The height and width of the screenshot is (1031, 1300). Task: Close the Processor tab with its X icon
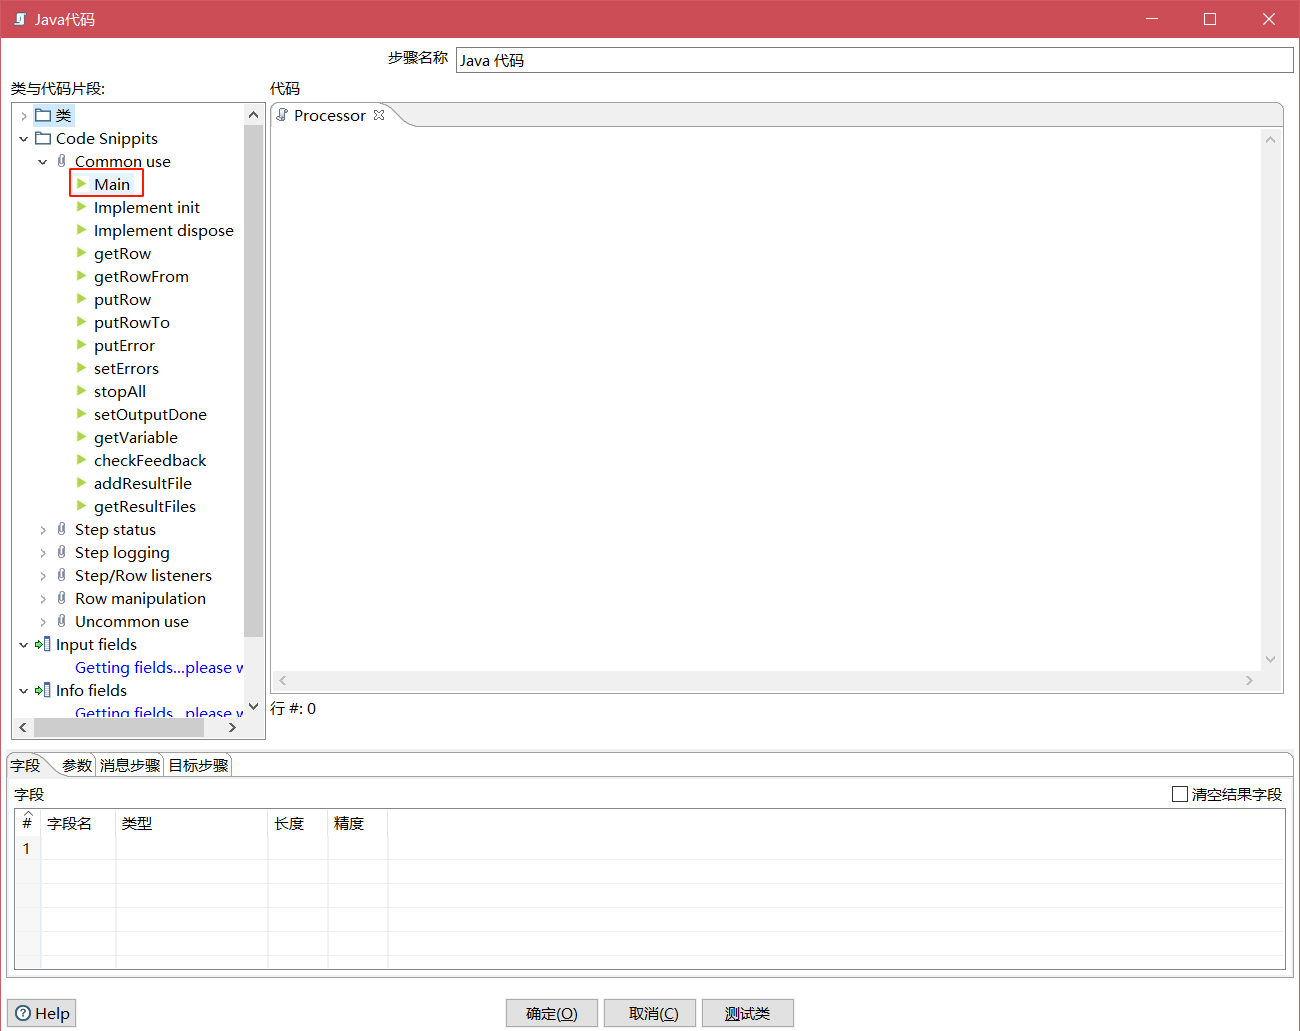pos(379,115)
